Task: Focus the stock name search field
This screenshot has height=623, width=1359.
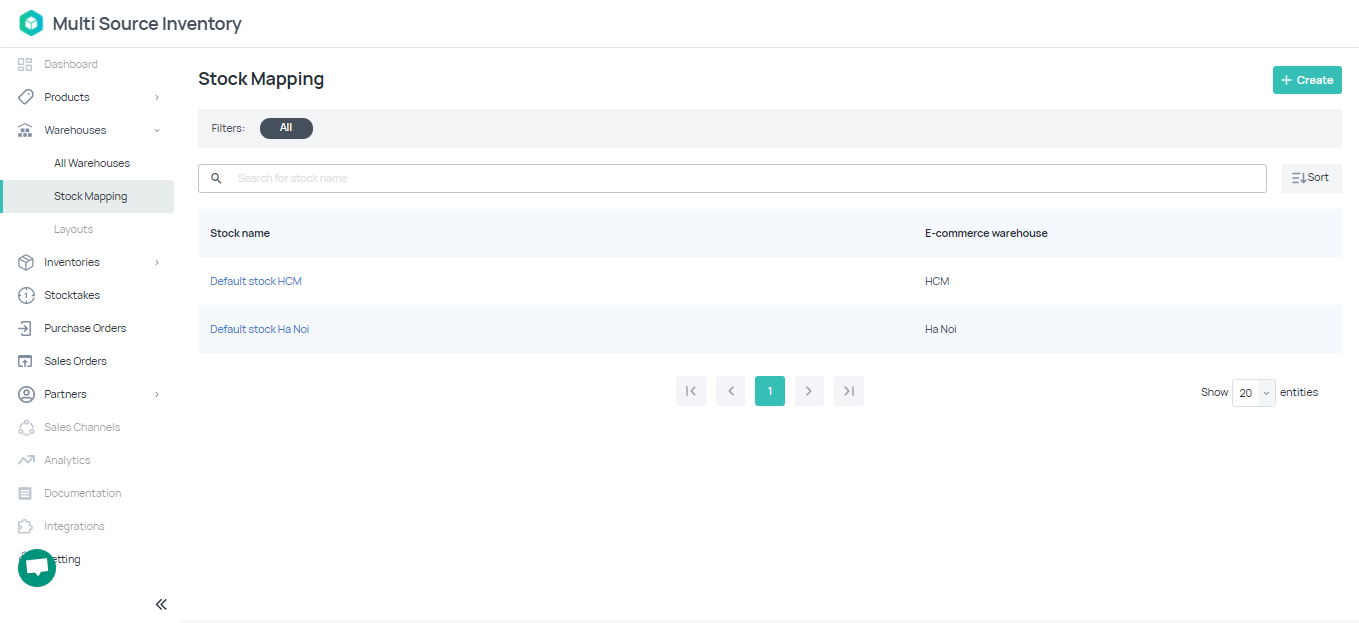Action: pos(740,178)
